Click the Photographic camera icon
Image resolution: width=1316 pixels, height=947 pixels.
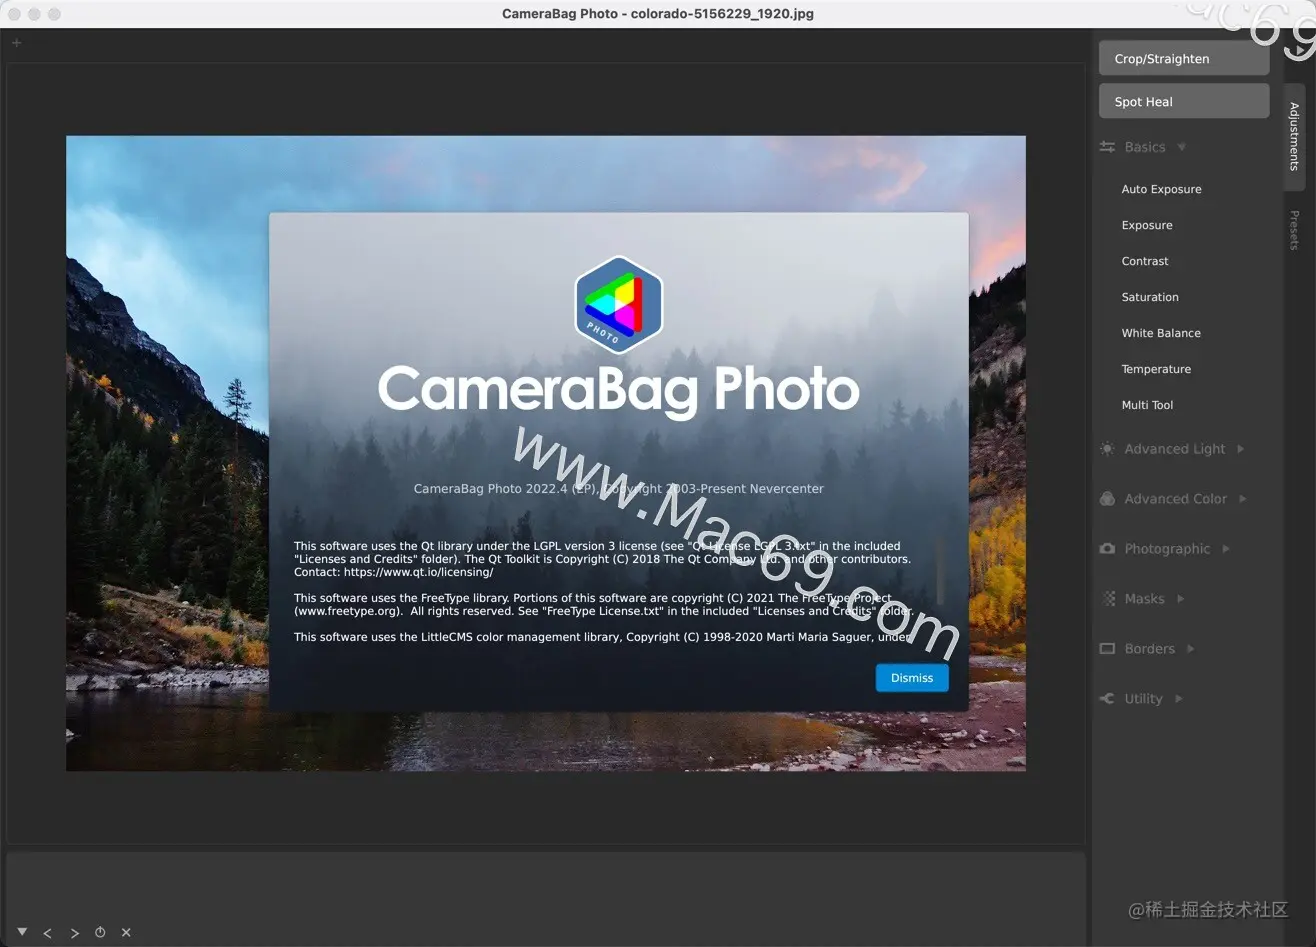[1107, 549]
